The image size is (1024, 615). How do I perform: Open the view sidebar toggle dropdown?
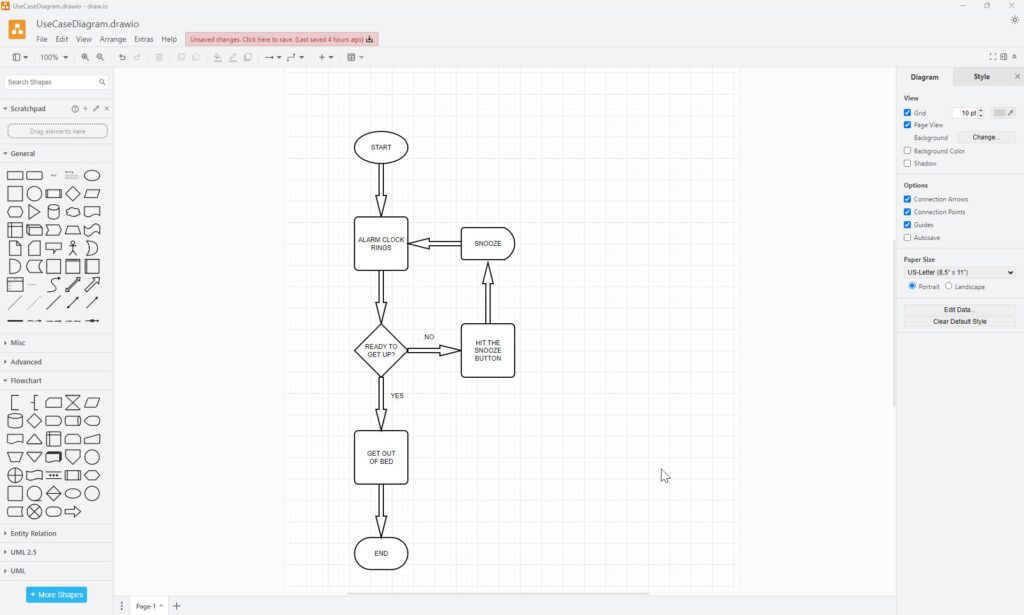tap(20, 57)
